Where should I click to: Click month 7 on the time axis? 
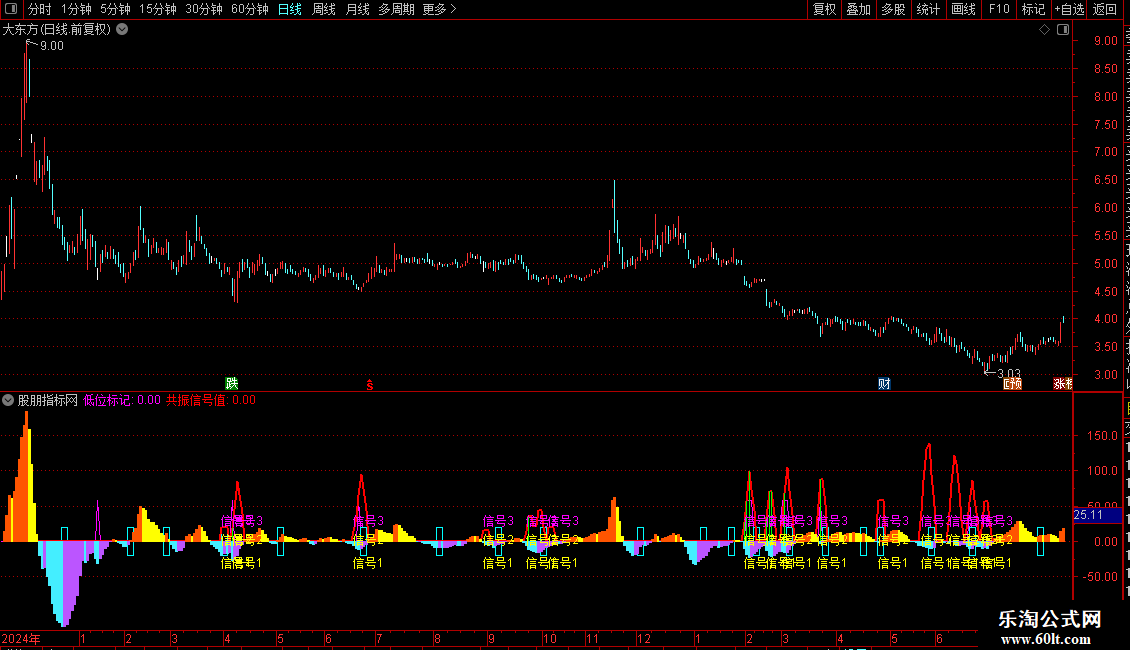(x=379, y=639)
